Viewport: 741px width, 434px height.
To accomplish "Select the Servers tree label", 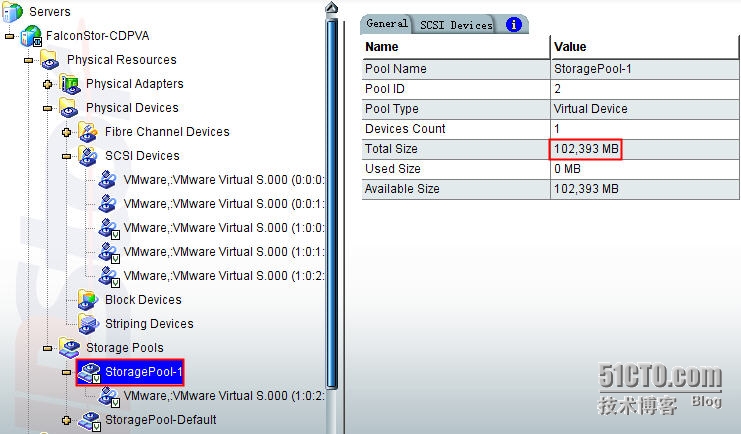I will pyautogui.click(x=50, y=12).
